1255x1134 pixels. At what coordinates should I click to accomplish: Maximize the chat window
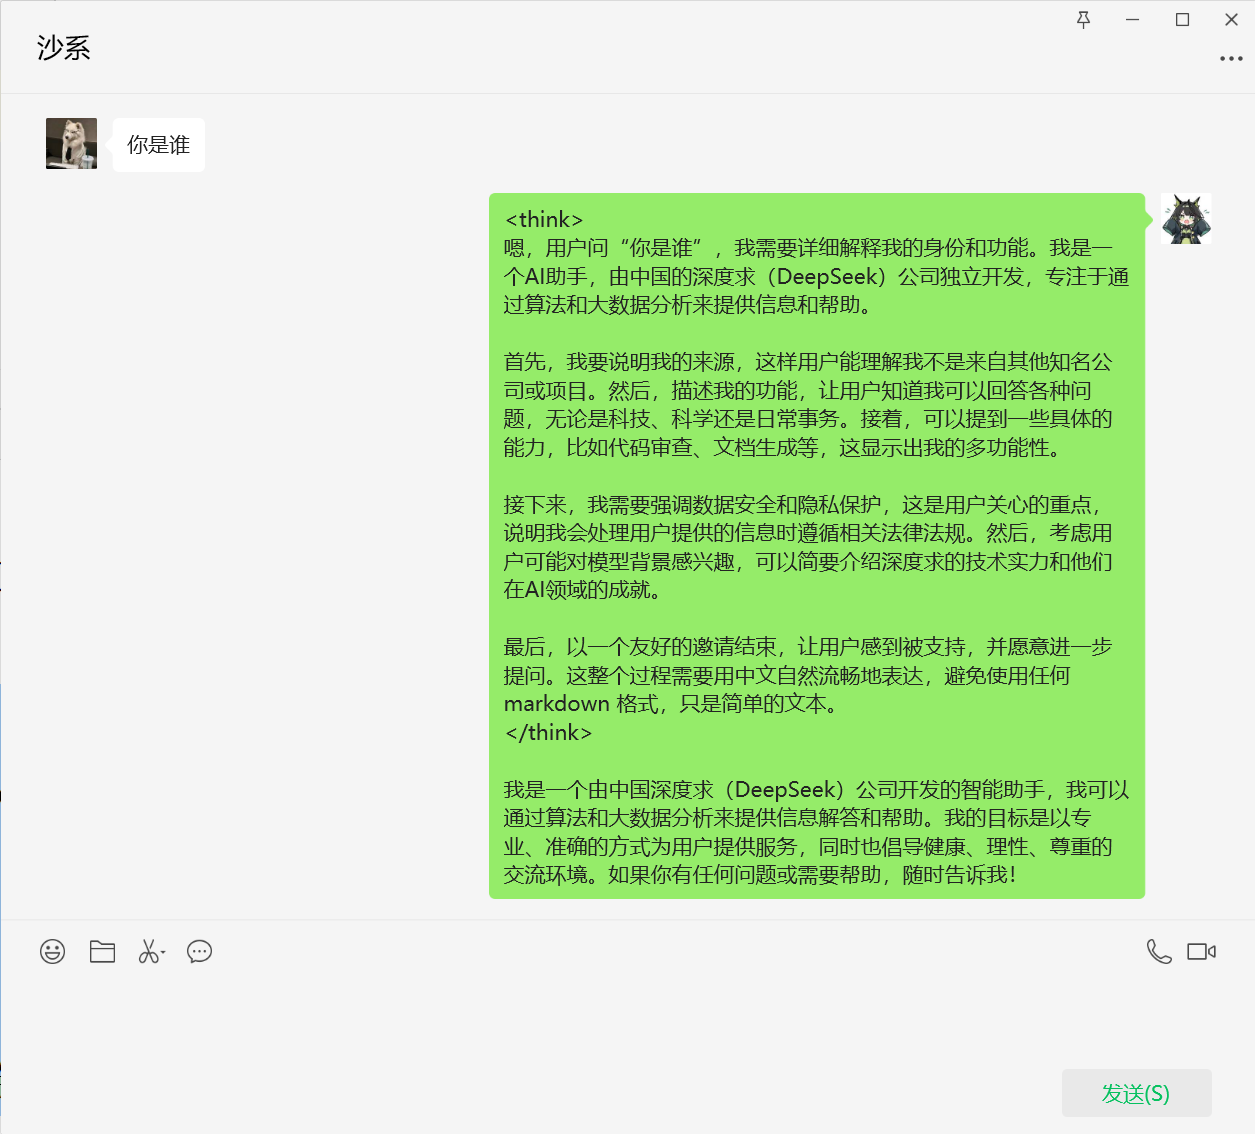[1182, 20]
